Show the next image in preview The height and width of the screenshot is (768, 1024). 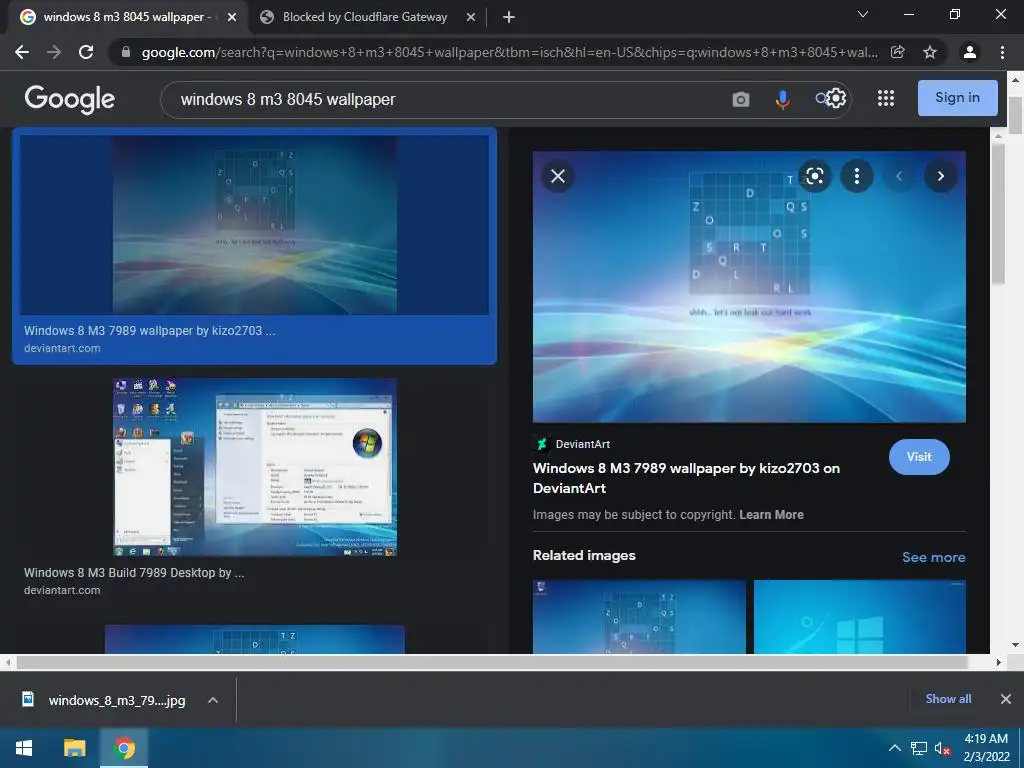pyautogui.click(x=940, y=176)
